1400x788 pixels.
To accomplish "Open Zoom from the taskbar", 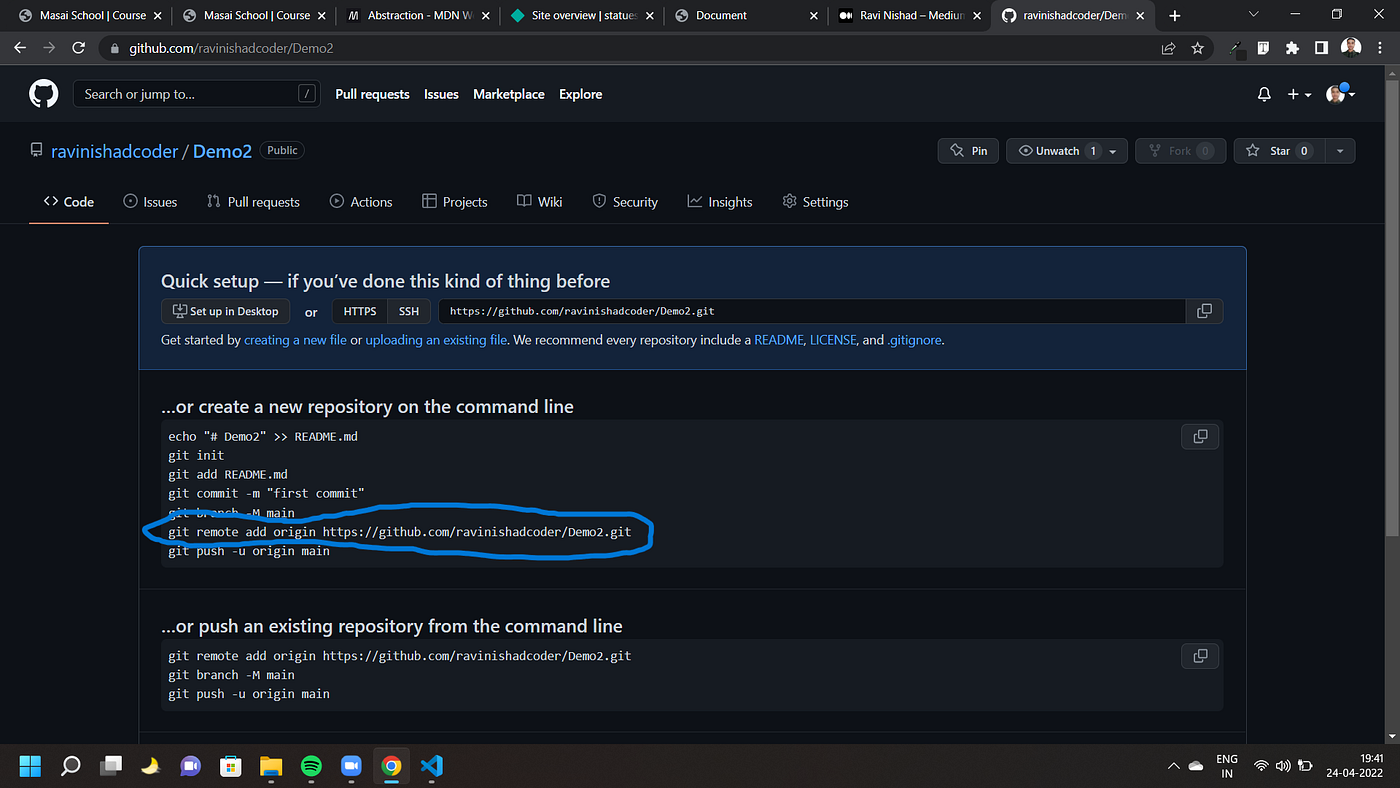I will point(351,767).
